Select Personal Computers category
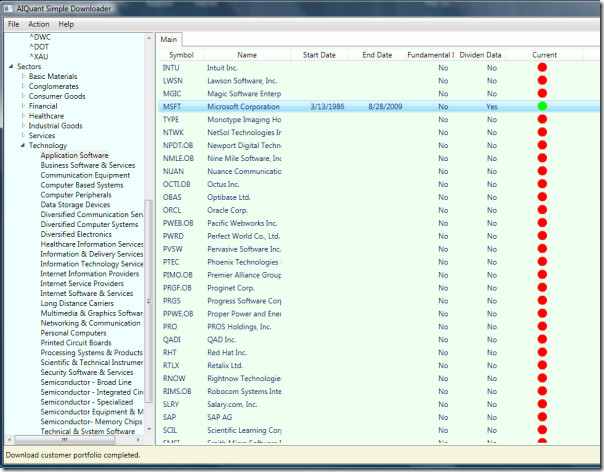 [73, 333]
